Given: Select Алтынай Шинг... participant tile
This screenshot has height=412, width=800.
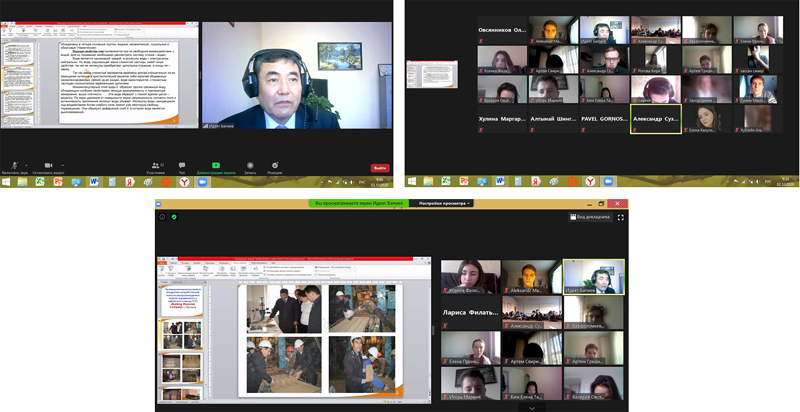Looking at the screenshot, I should [x=554, y=119].
